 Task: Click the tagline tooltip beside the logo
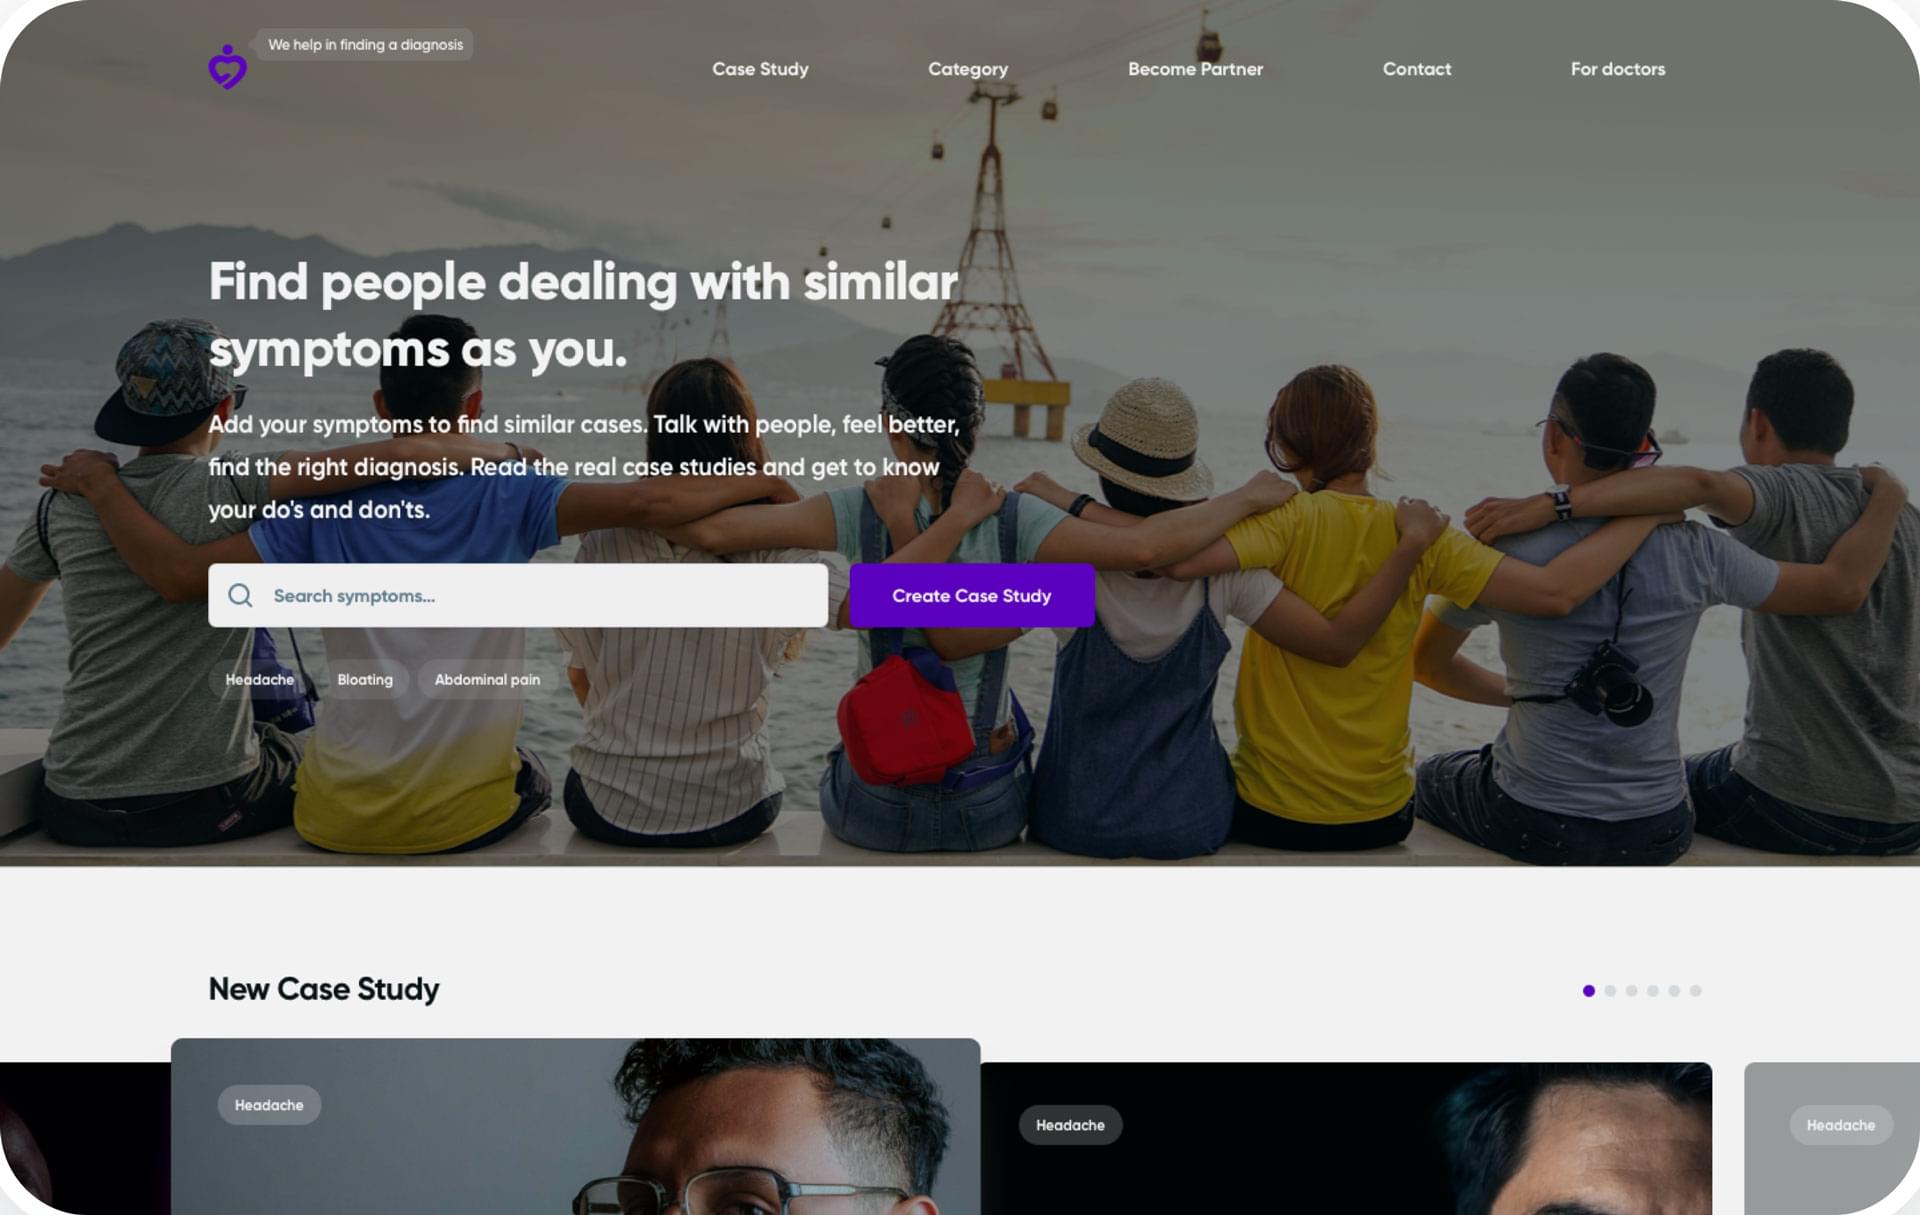[365, 45]
